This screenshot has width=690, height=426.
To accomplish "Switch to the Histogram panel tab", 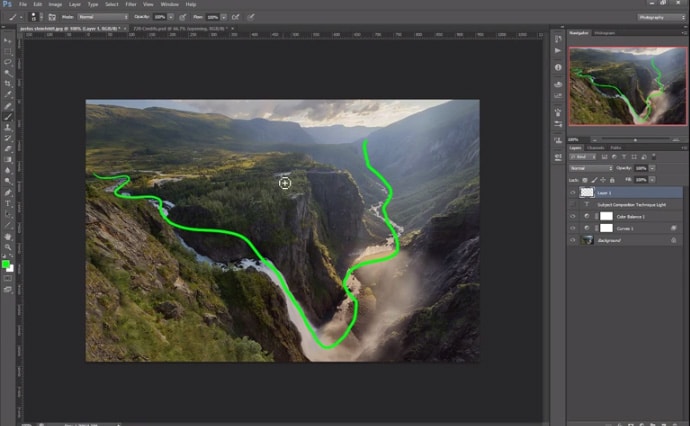I will pyautogui.click(x=604, y=33).
